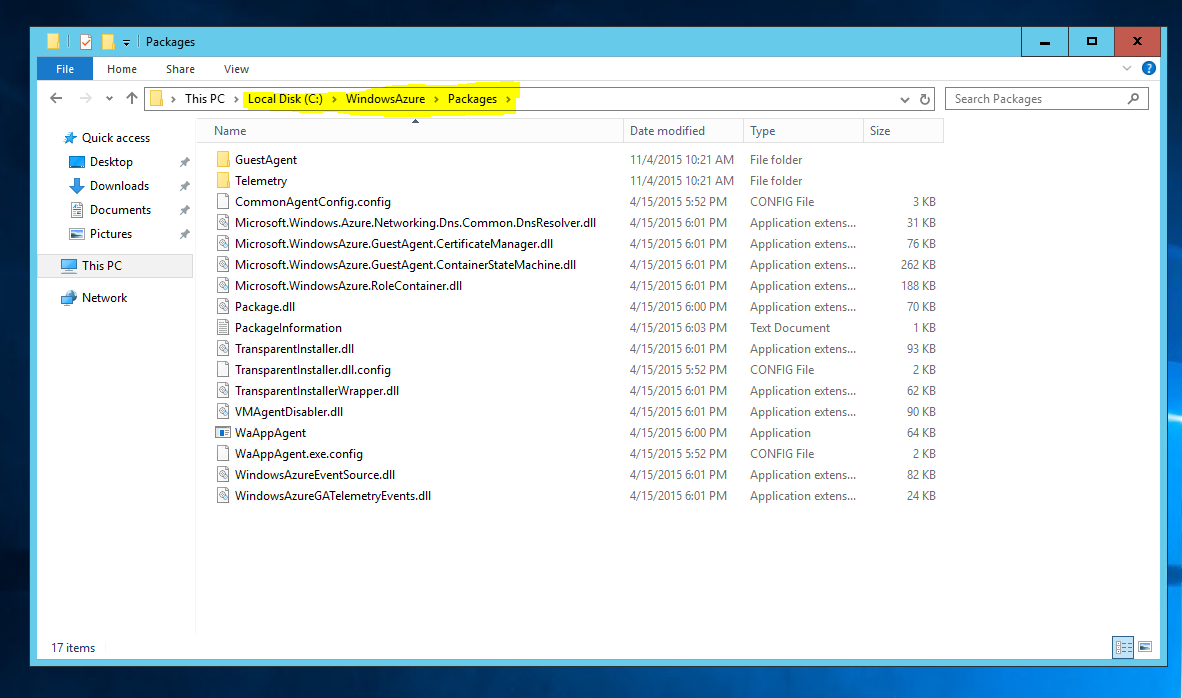Click WindowsAzure breadcrumb segment

point(385,99)
